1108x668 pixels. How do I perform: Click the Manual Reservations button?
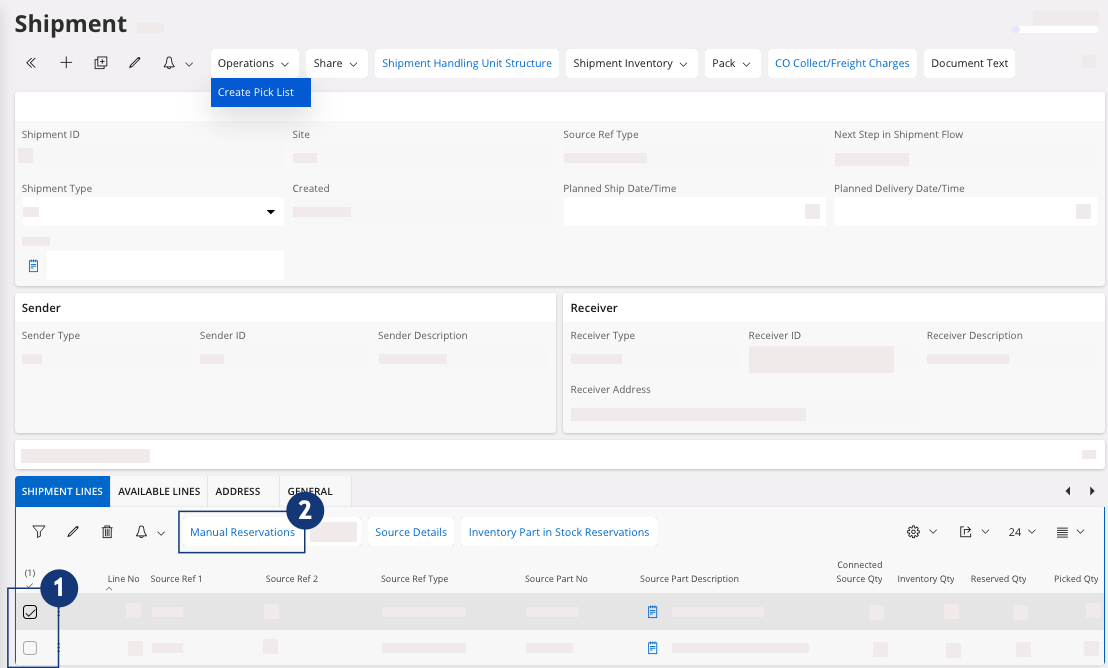tap(242, 532)
